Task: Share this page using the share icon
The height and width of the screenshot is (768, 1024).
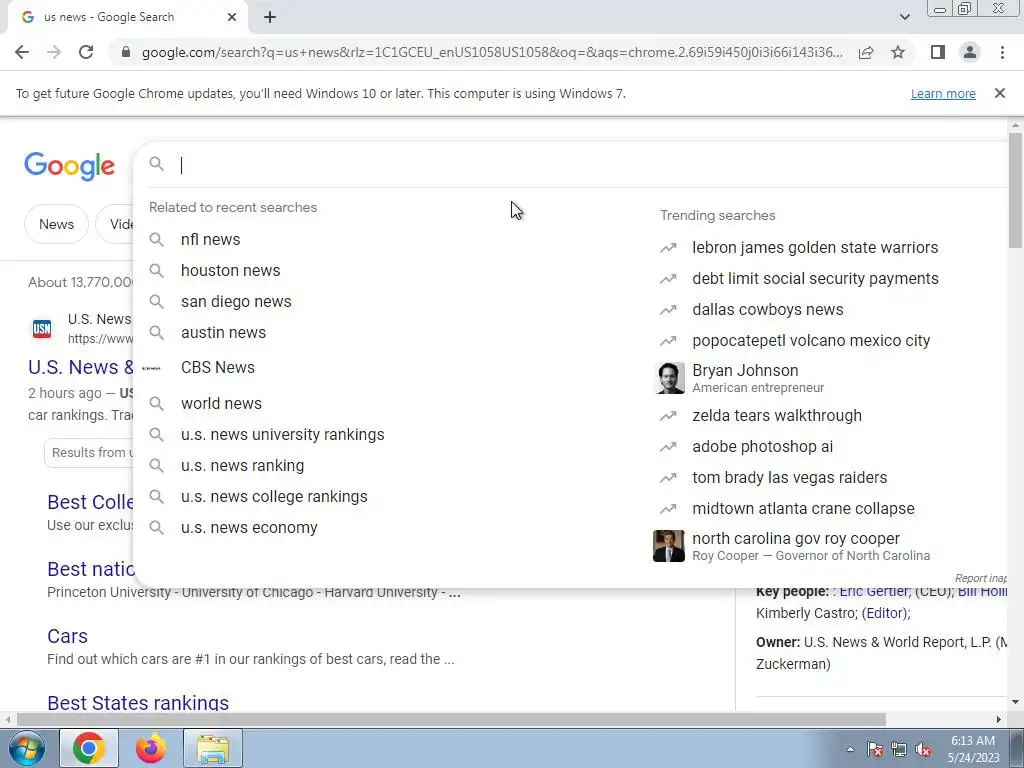Action: (866, 52)
